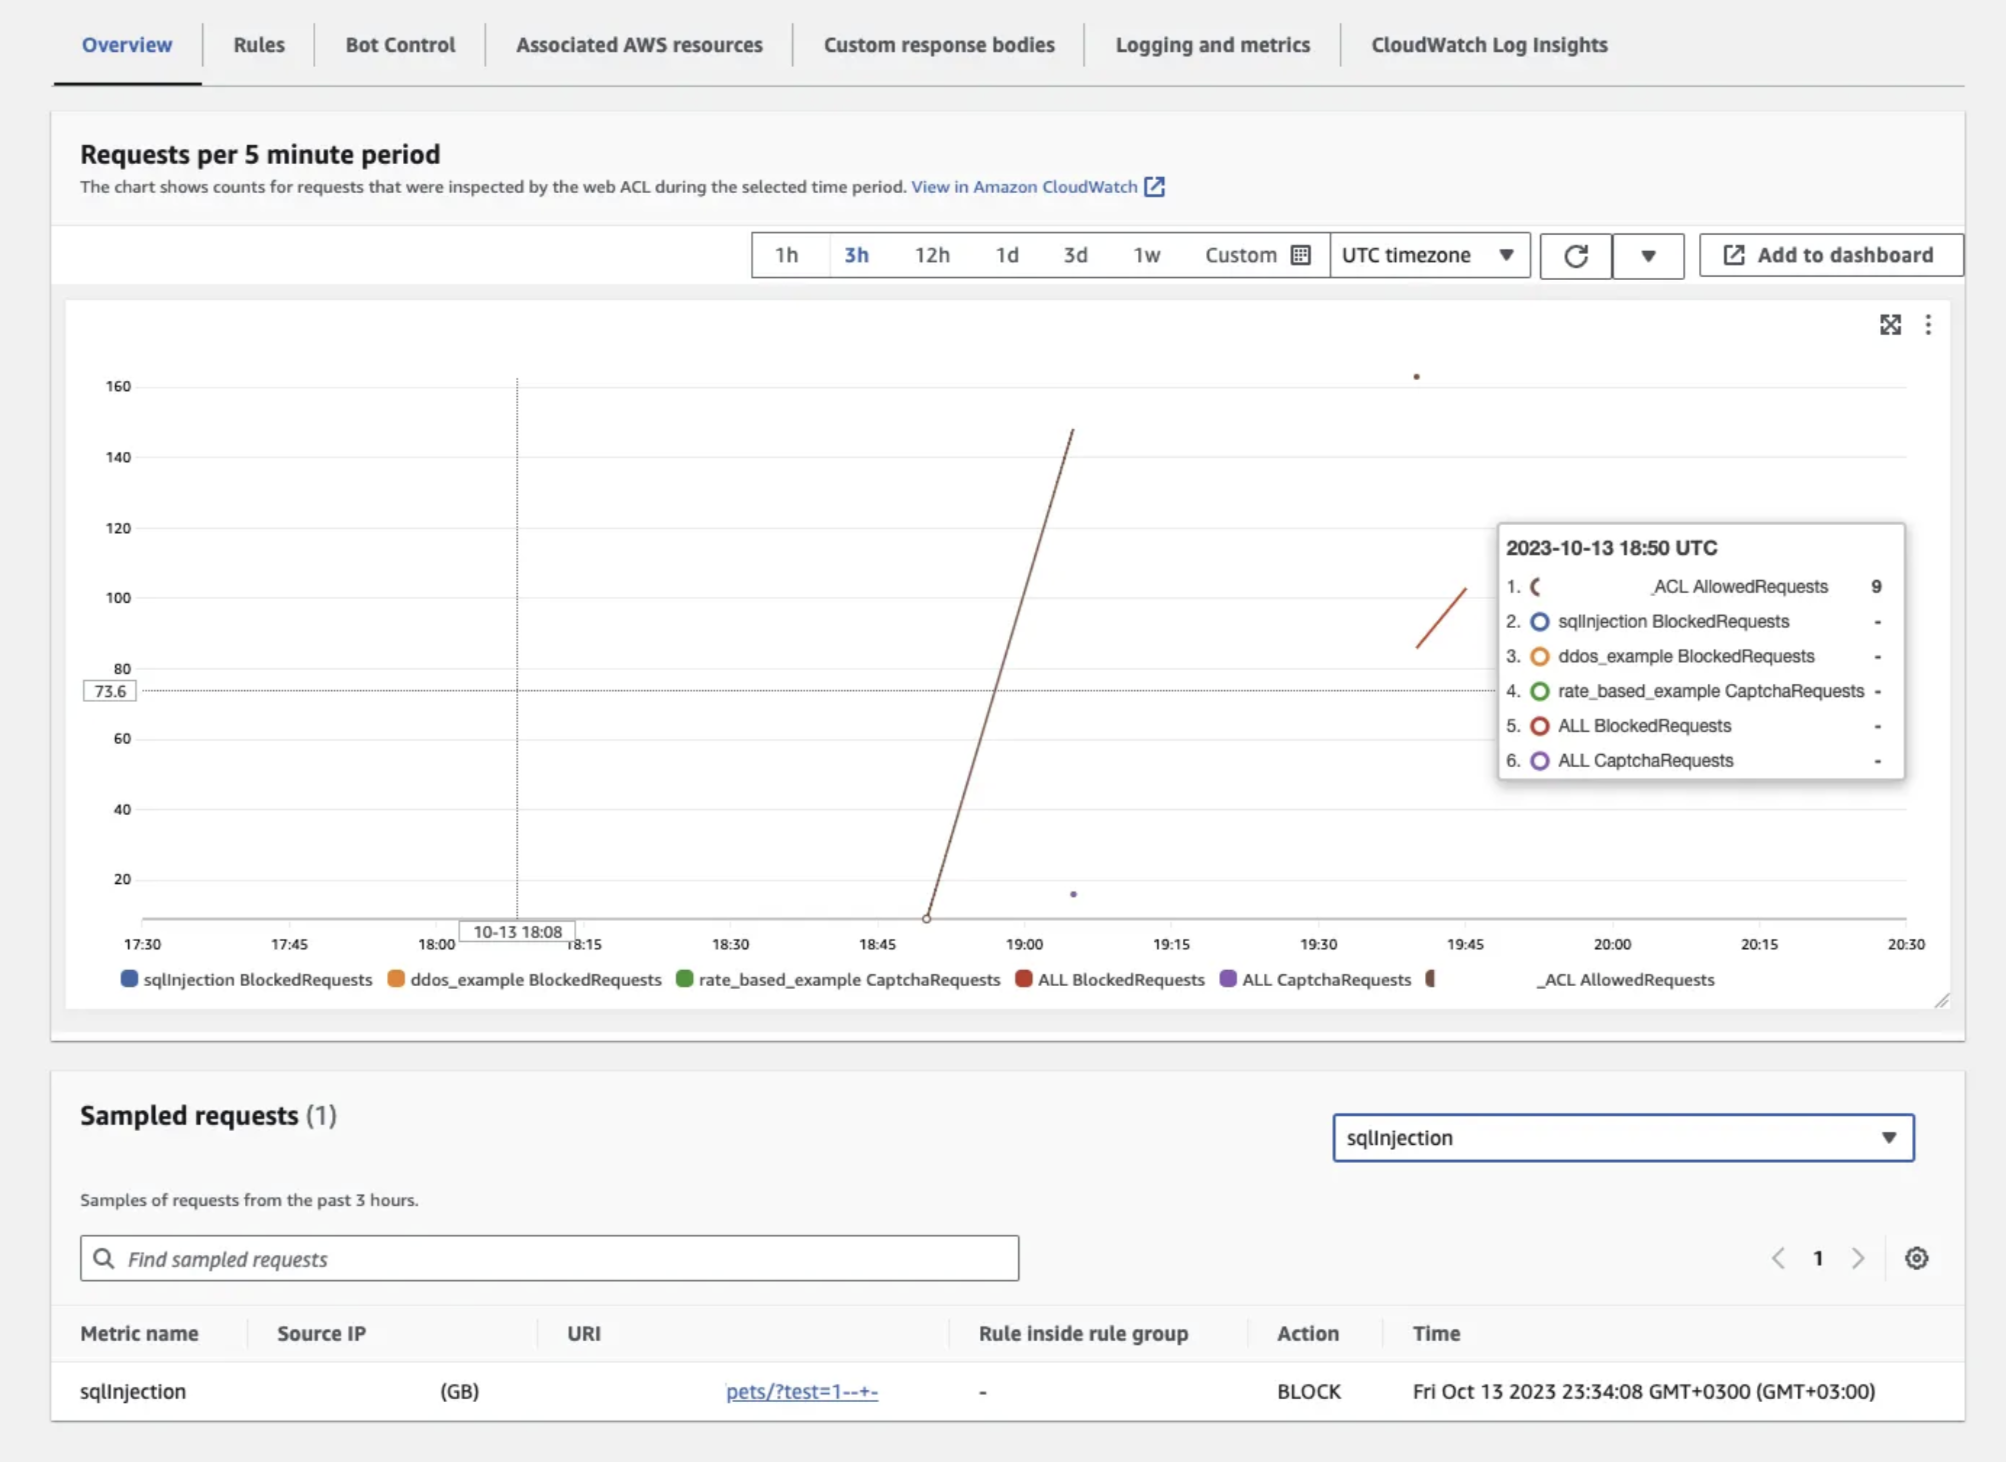Open the refresh interval dropdown arrow
The image size is (2006, 1462).
[1648, 256]
